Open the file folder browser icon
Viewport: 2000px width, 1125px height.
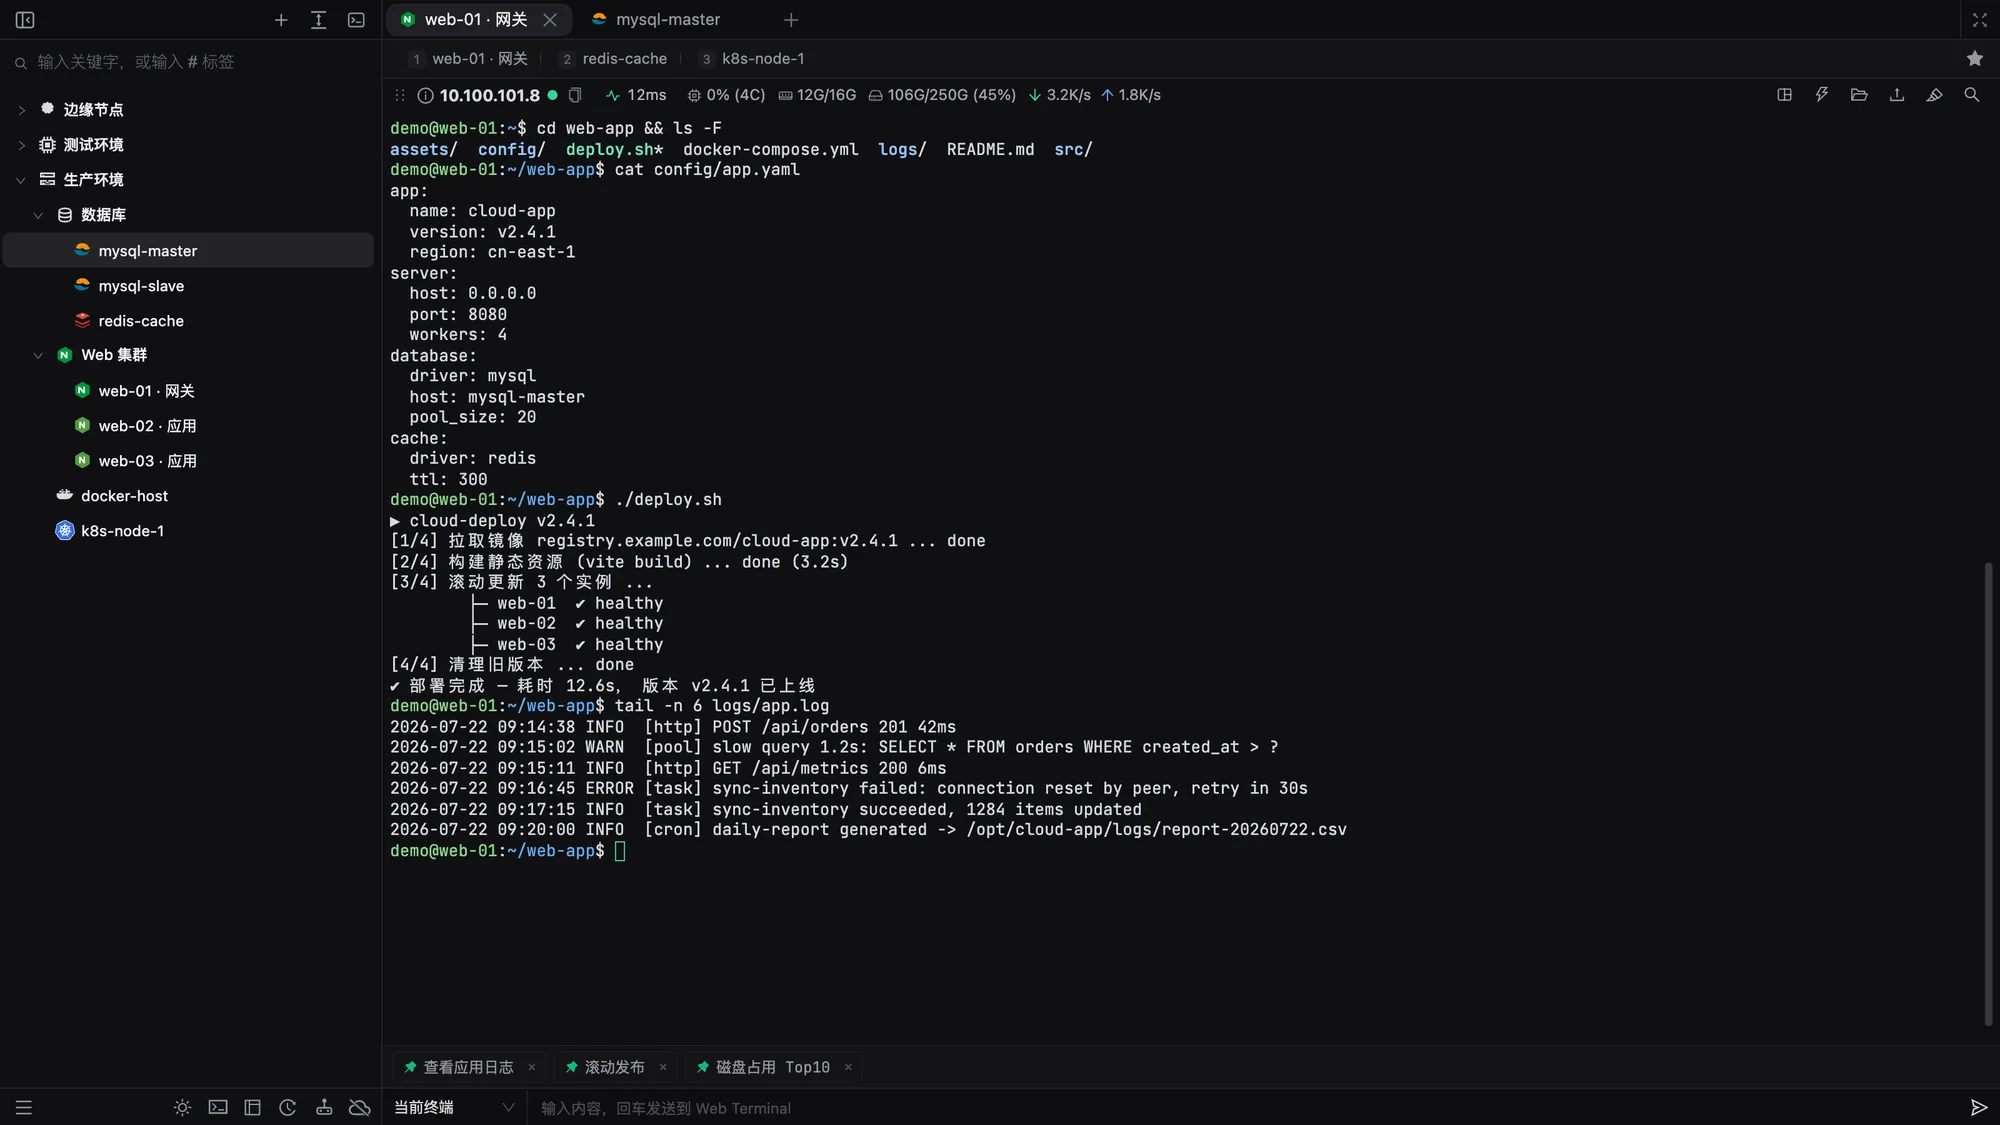(x=1859, y=95)
